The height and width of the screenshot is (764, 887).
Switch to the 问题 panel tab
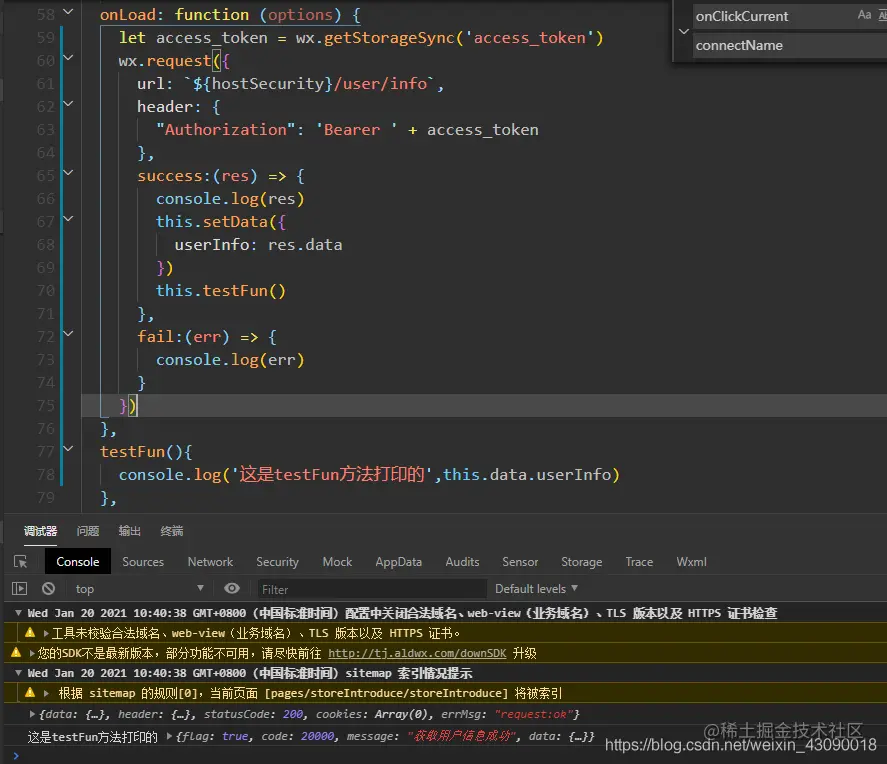coord(88,531)
